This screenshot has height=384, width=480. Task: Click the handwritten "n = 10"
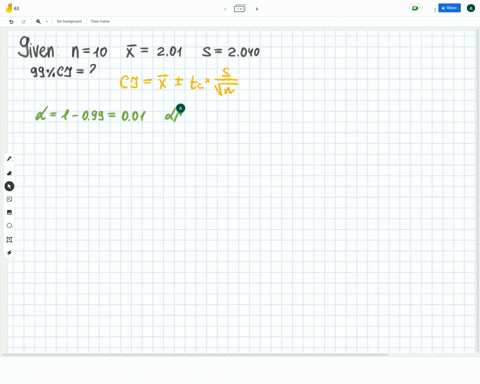click(89, 52)
